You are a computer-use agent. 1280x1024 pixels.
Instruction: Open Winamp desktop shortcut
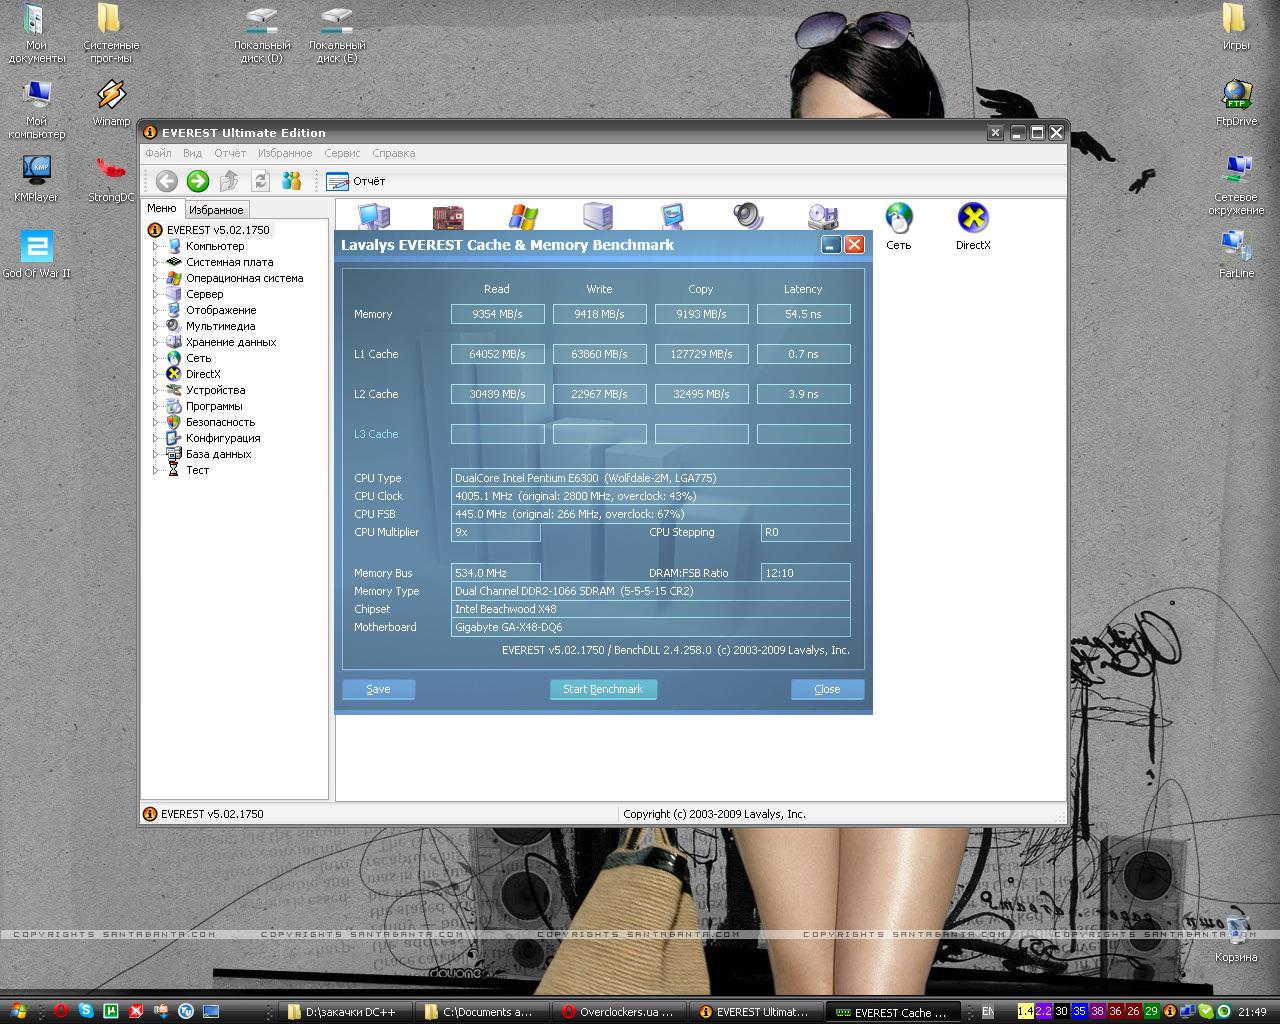(111, 103)
